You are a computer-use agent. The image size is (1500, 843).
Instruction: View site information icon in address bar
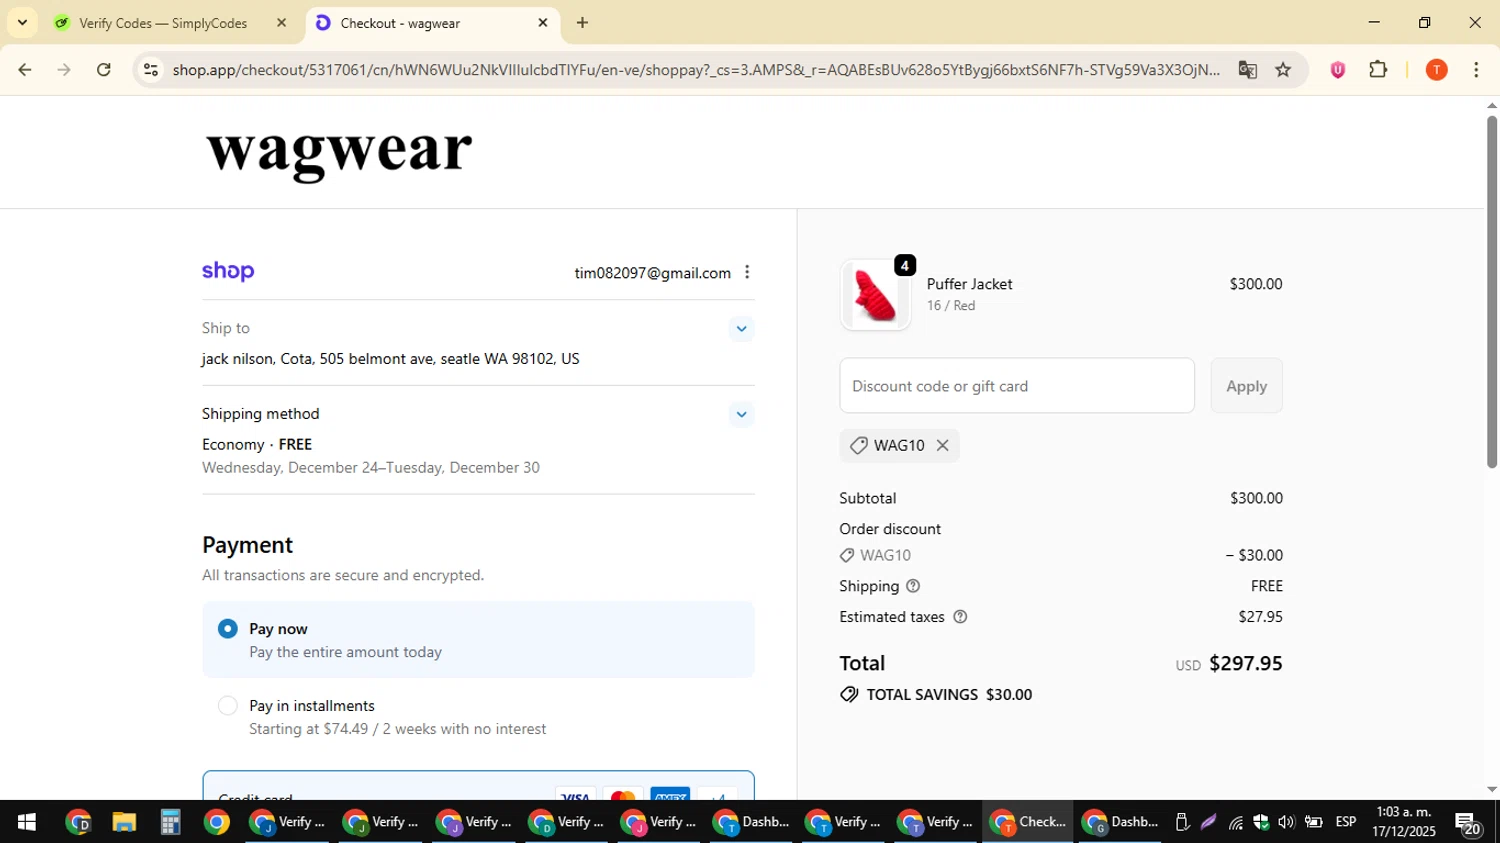(151, 70)
